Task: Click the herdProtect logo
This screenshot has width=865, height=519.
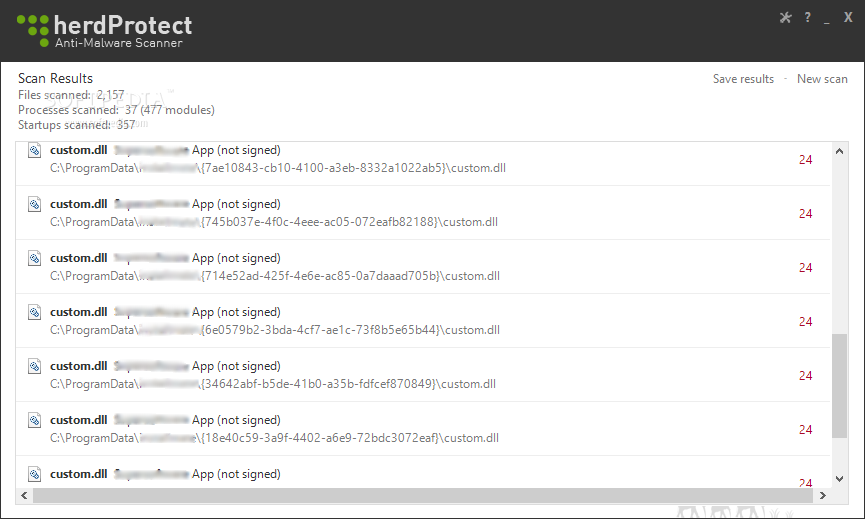Action: [x=105, y=31]
